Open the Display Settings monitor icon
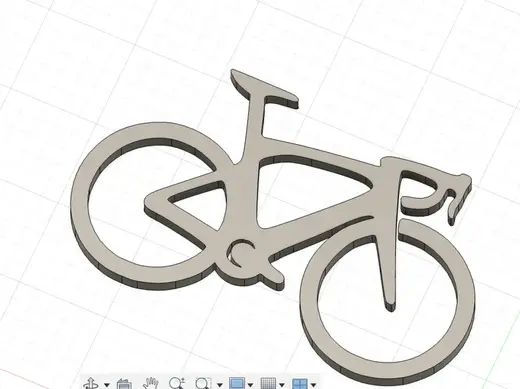Screen dimensions: 520x389 (237, 383)
